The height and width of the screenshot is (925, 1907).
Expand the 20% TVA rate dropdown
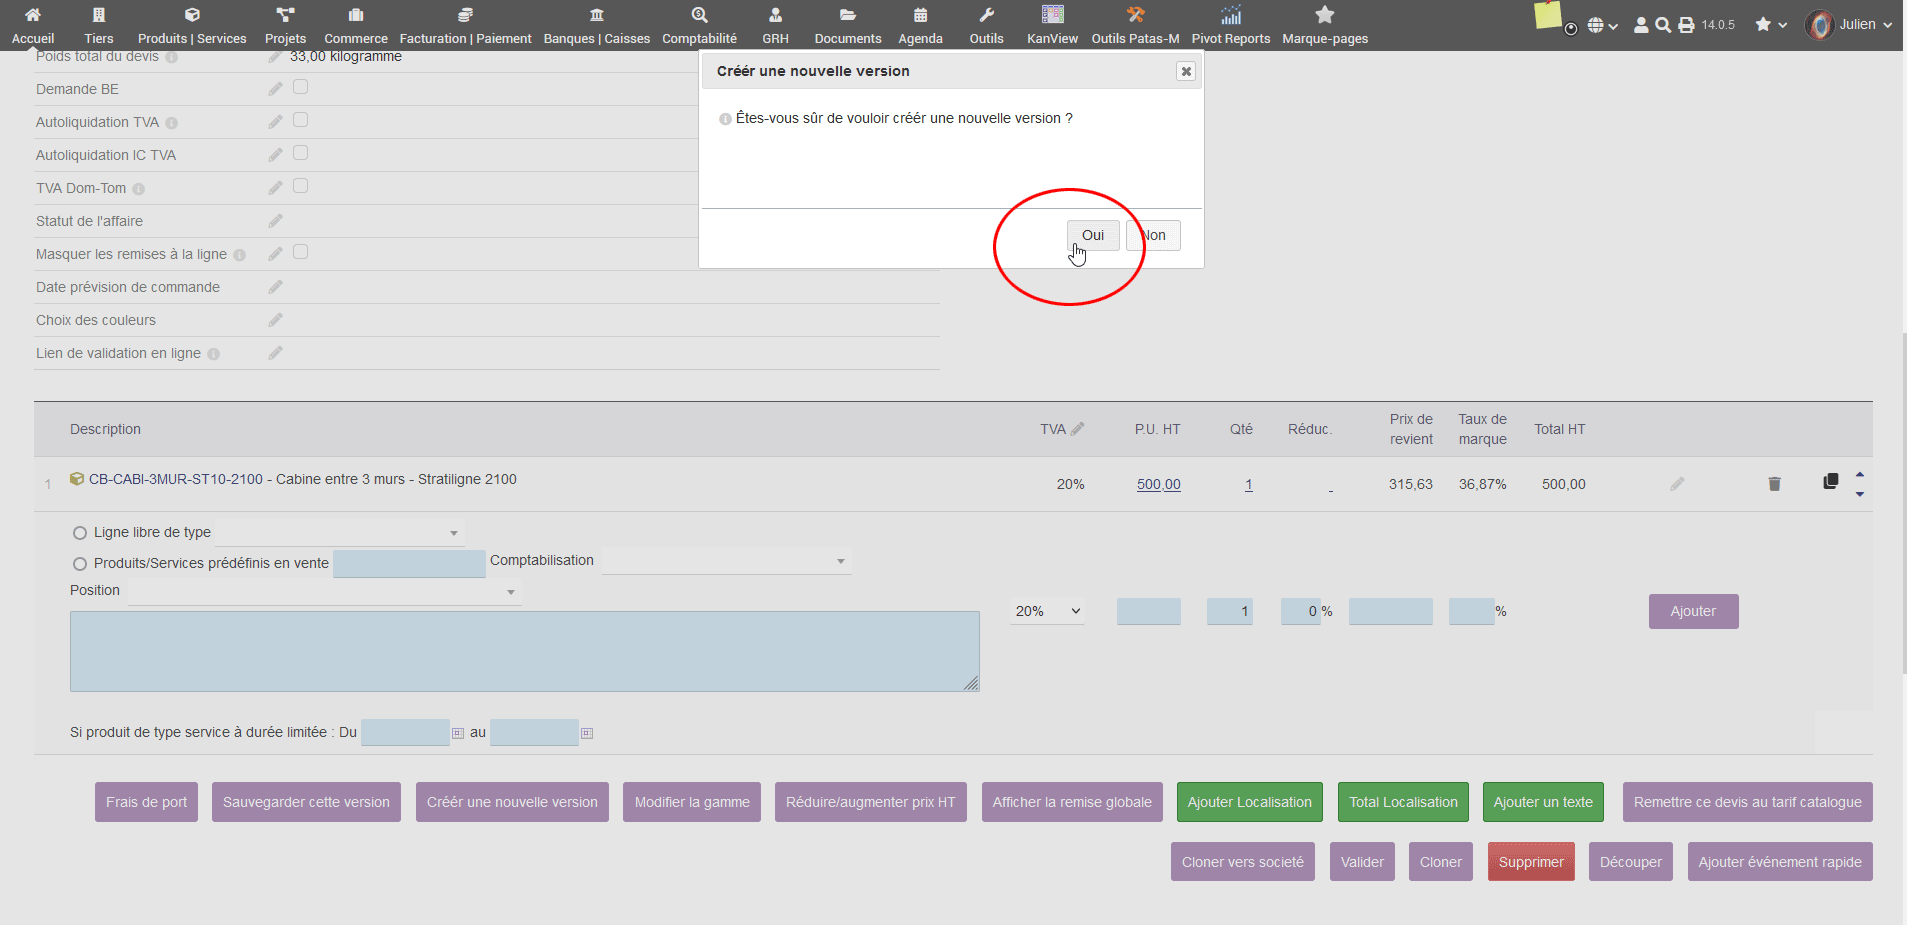click(x=1047, y=611)
